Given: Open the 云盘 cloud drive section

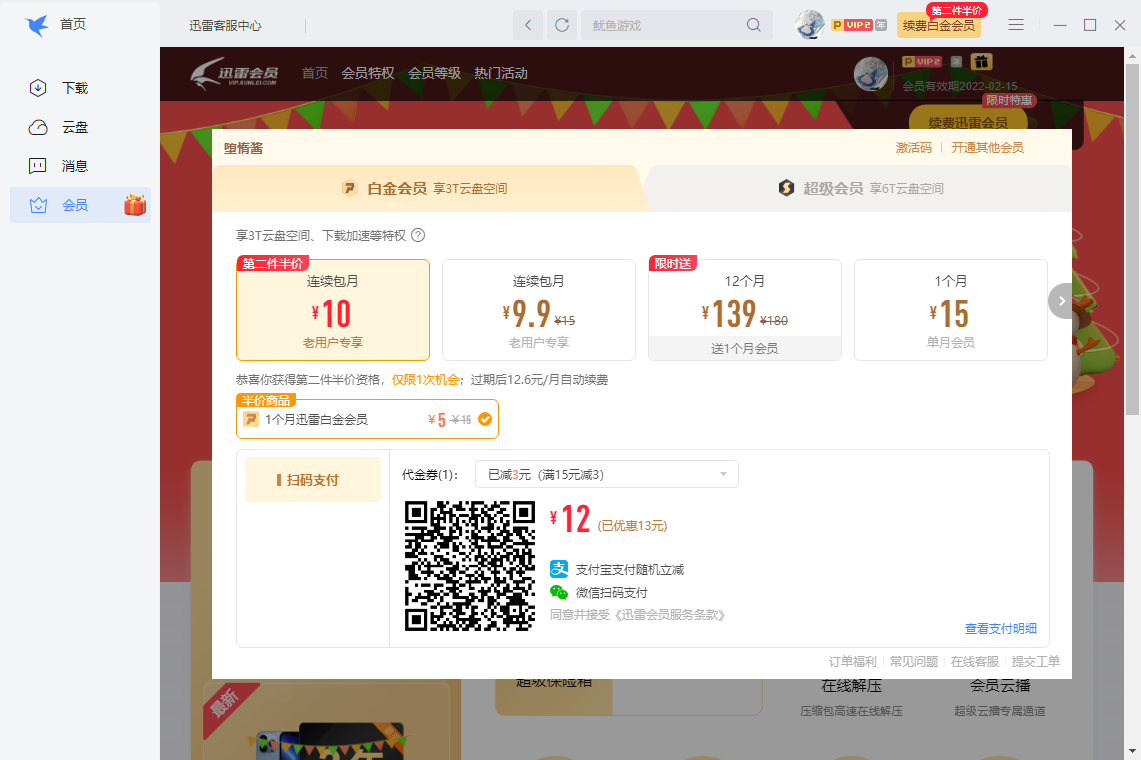Looking at the screenshot, I should click(58, 127).
